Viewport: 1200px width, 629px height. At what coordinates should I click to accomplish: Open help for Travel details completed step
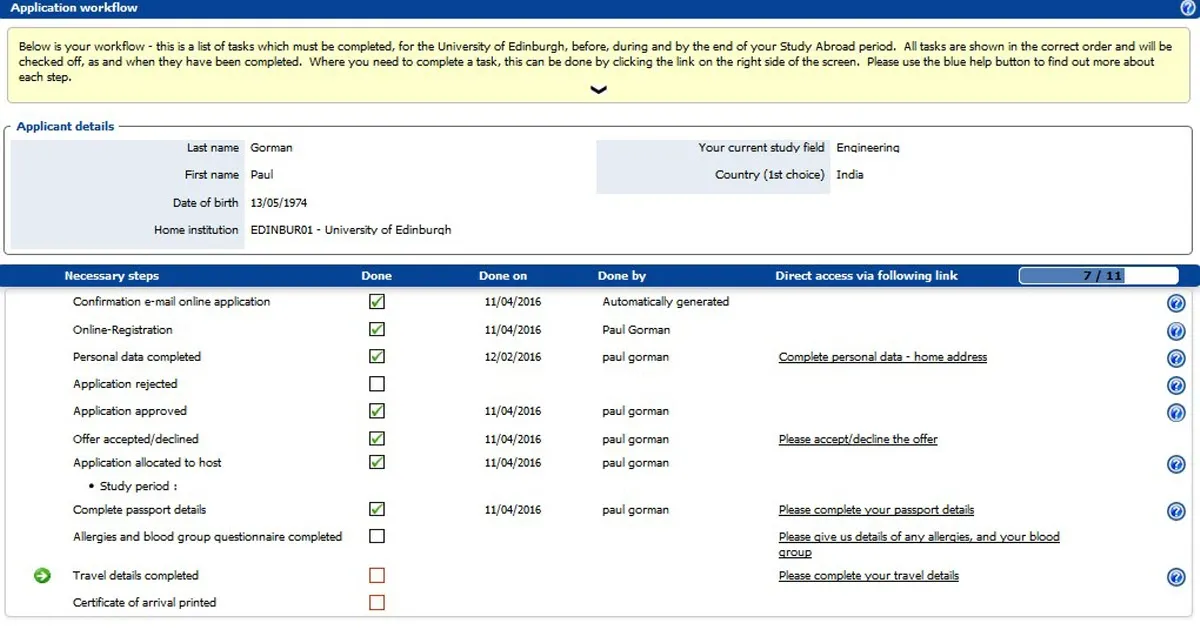click(1176, 576)
